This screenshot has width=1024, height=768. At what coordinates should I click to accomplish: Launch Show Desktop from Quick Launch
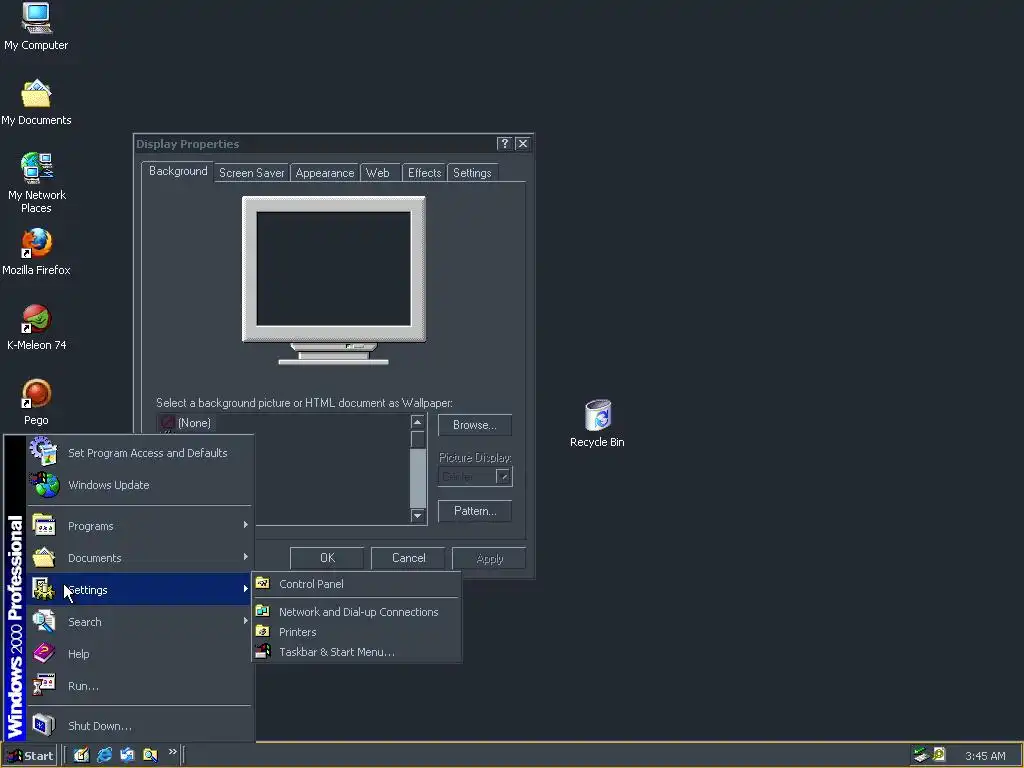[x=81, y=755]
